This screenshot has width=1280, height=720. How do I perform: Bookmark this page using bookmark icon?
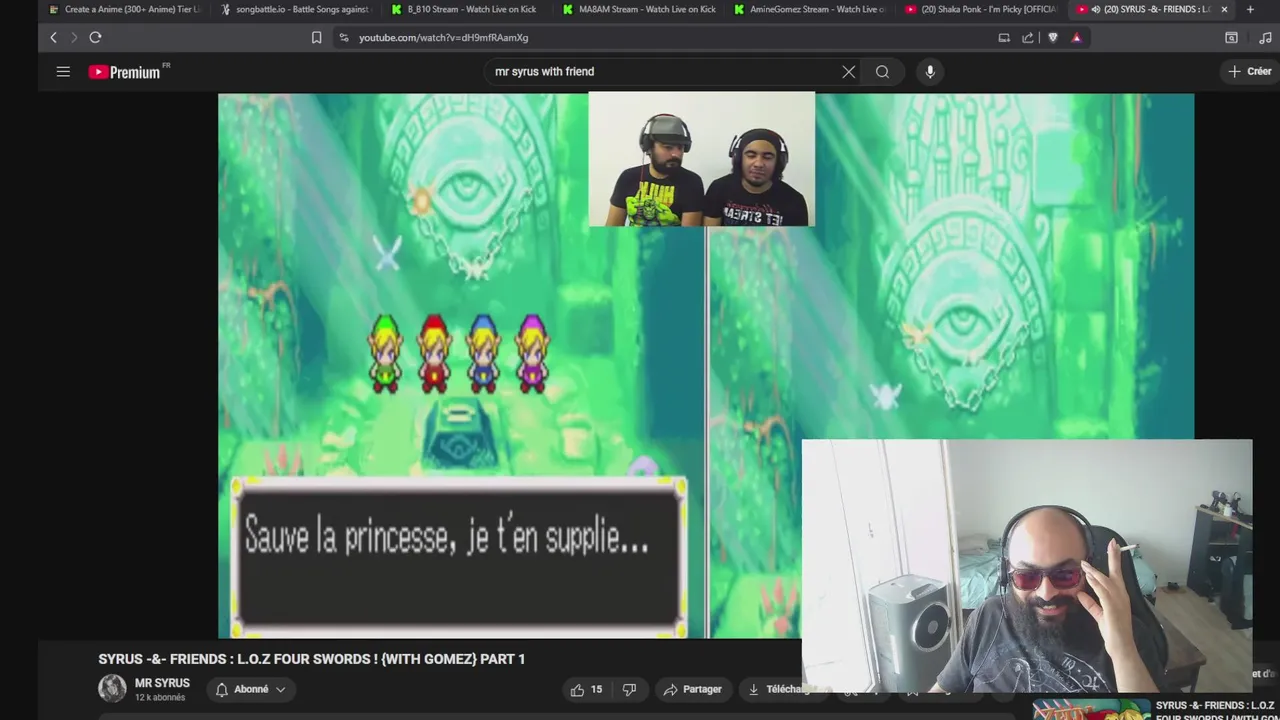[x=316, y=37]
